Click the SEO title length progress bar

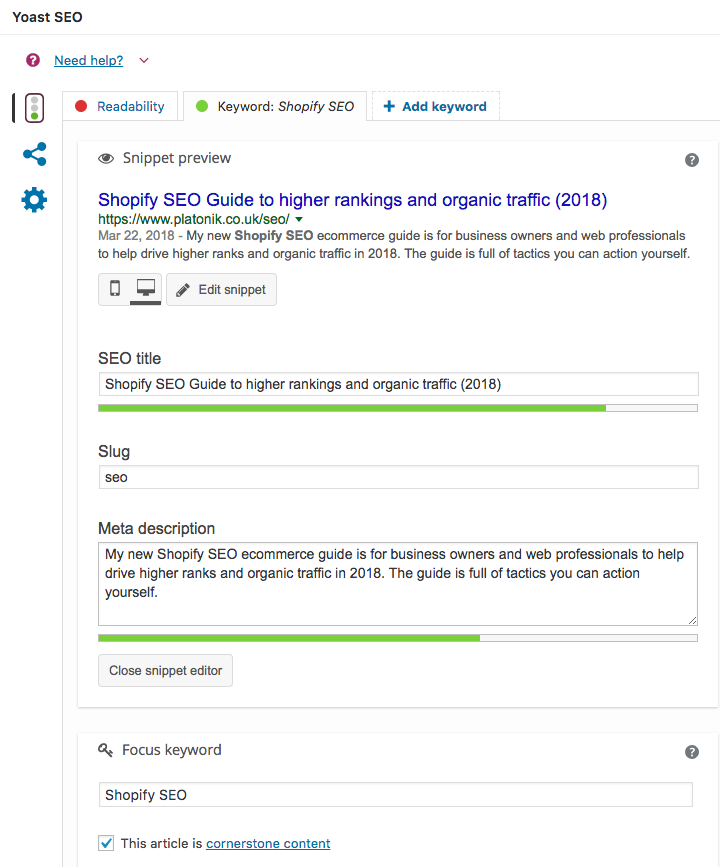point(397,408)
